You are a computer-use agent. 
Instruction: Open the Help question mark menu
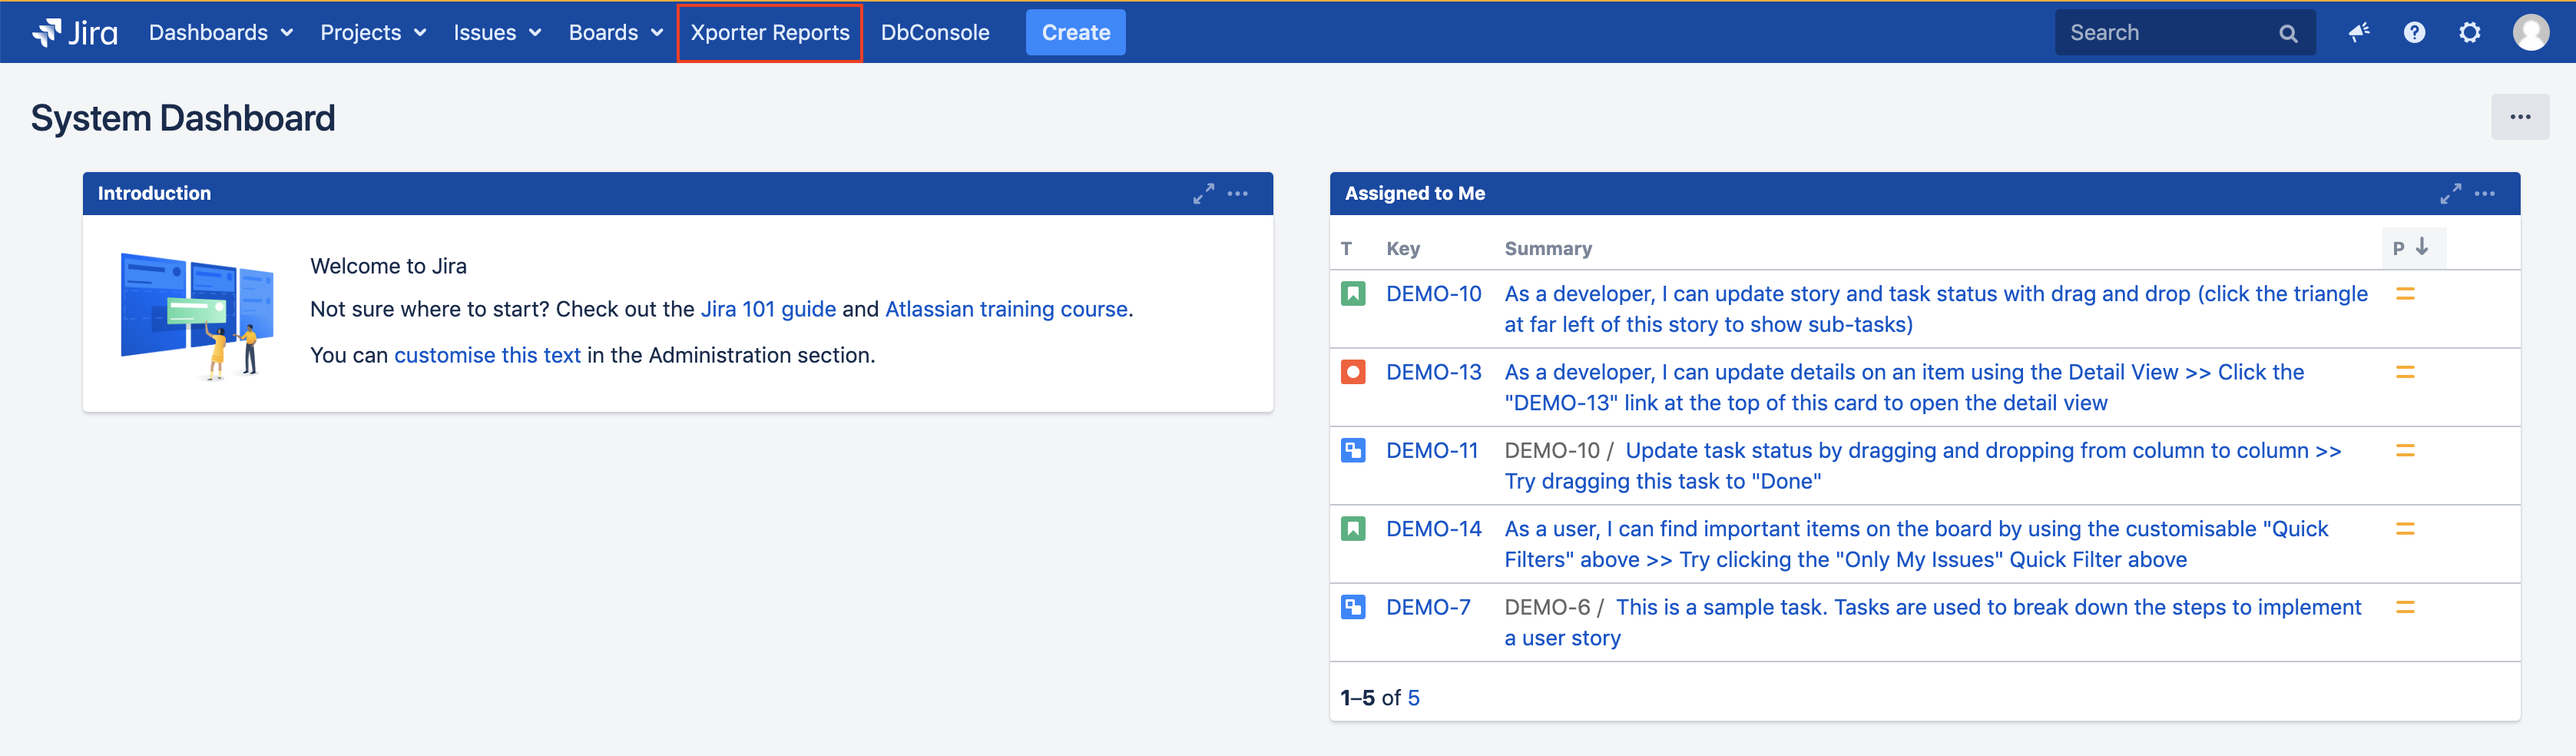pyautogui.click(x=2414, y=33)
